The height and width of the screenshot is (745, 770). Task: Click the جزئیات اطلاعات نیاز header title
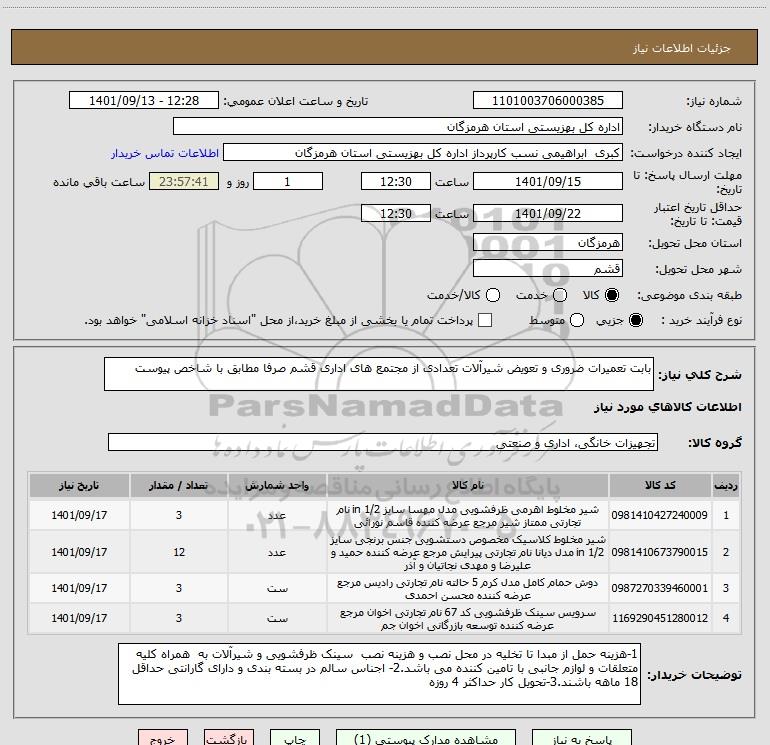(682, 48)
